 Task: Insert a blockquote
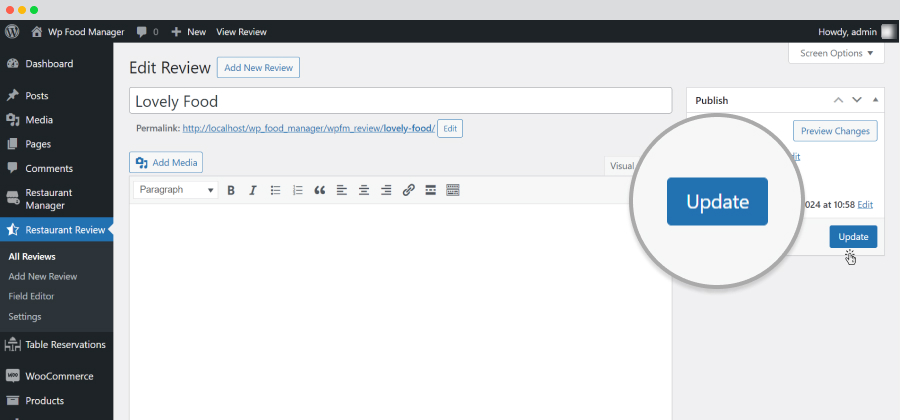(x=320, y=190)
